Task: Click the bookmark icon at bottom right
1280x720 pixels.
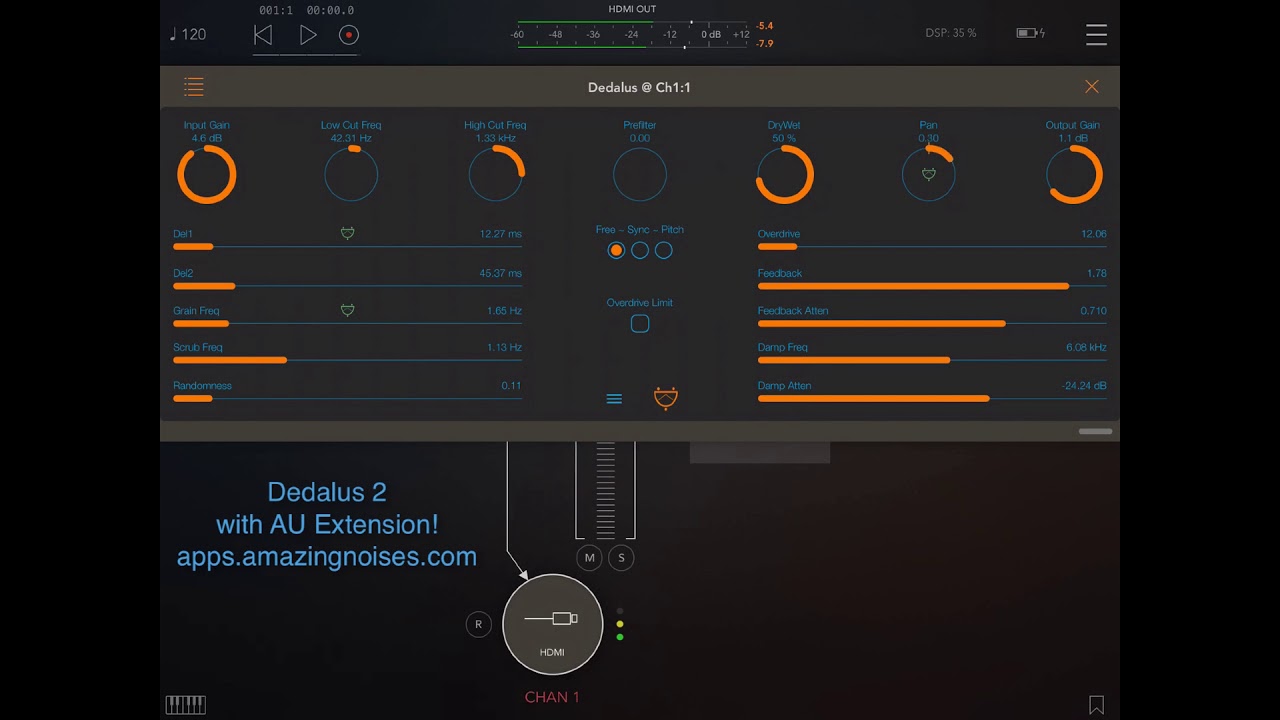Action: coord(1096,705)
